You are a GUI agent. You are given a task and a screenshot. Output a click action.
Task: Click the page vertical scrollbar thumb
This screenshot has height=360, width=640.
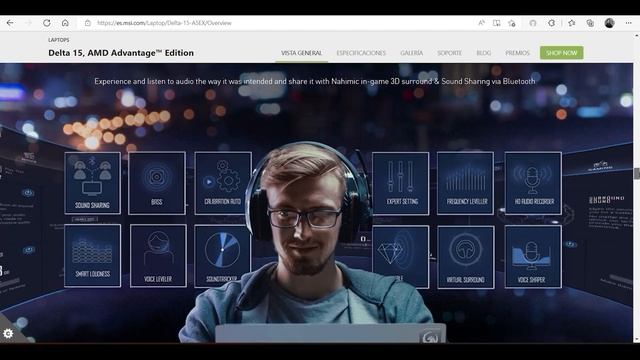(x=636, y=173)
